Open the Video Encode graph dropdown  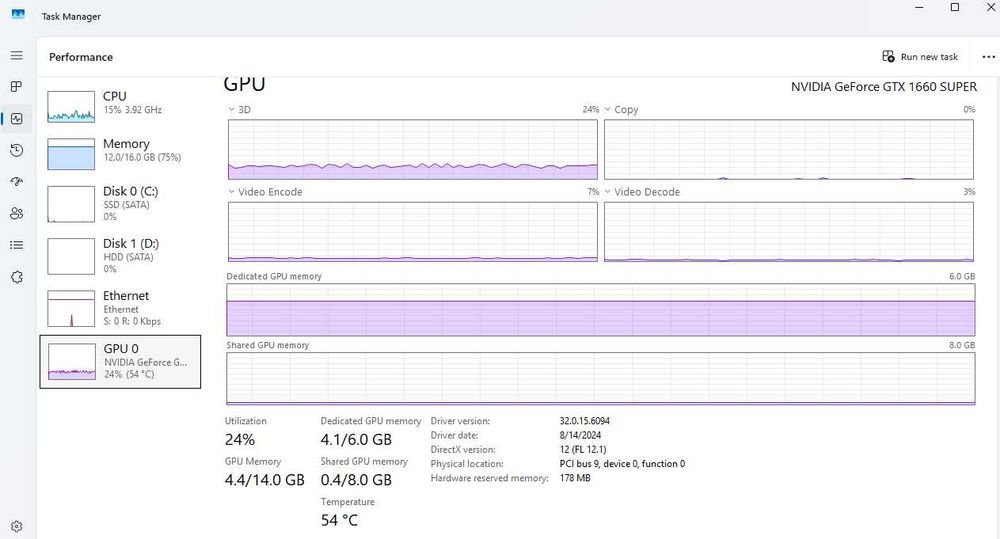pos(232,192)
